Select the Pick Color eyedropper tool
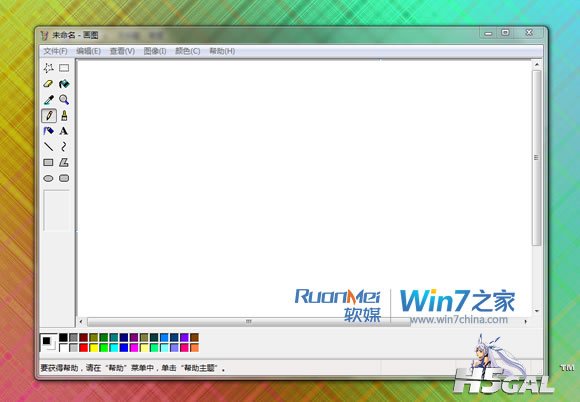 point(48,100)
